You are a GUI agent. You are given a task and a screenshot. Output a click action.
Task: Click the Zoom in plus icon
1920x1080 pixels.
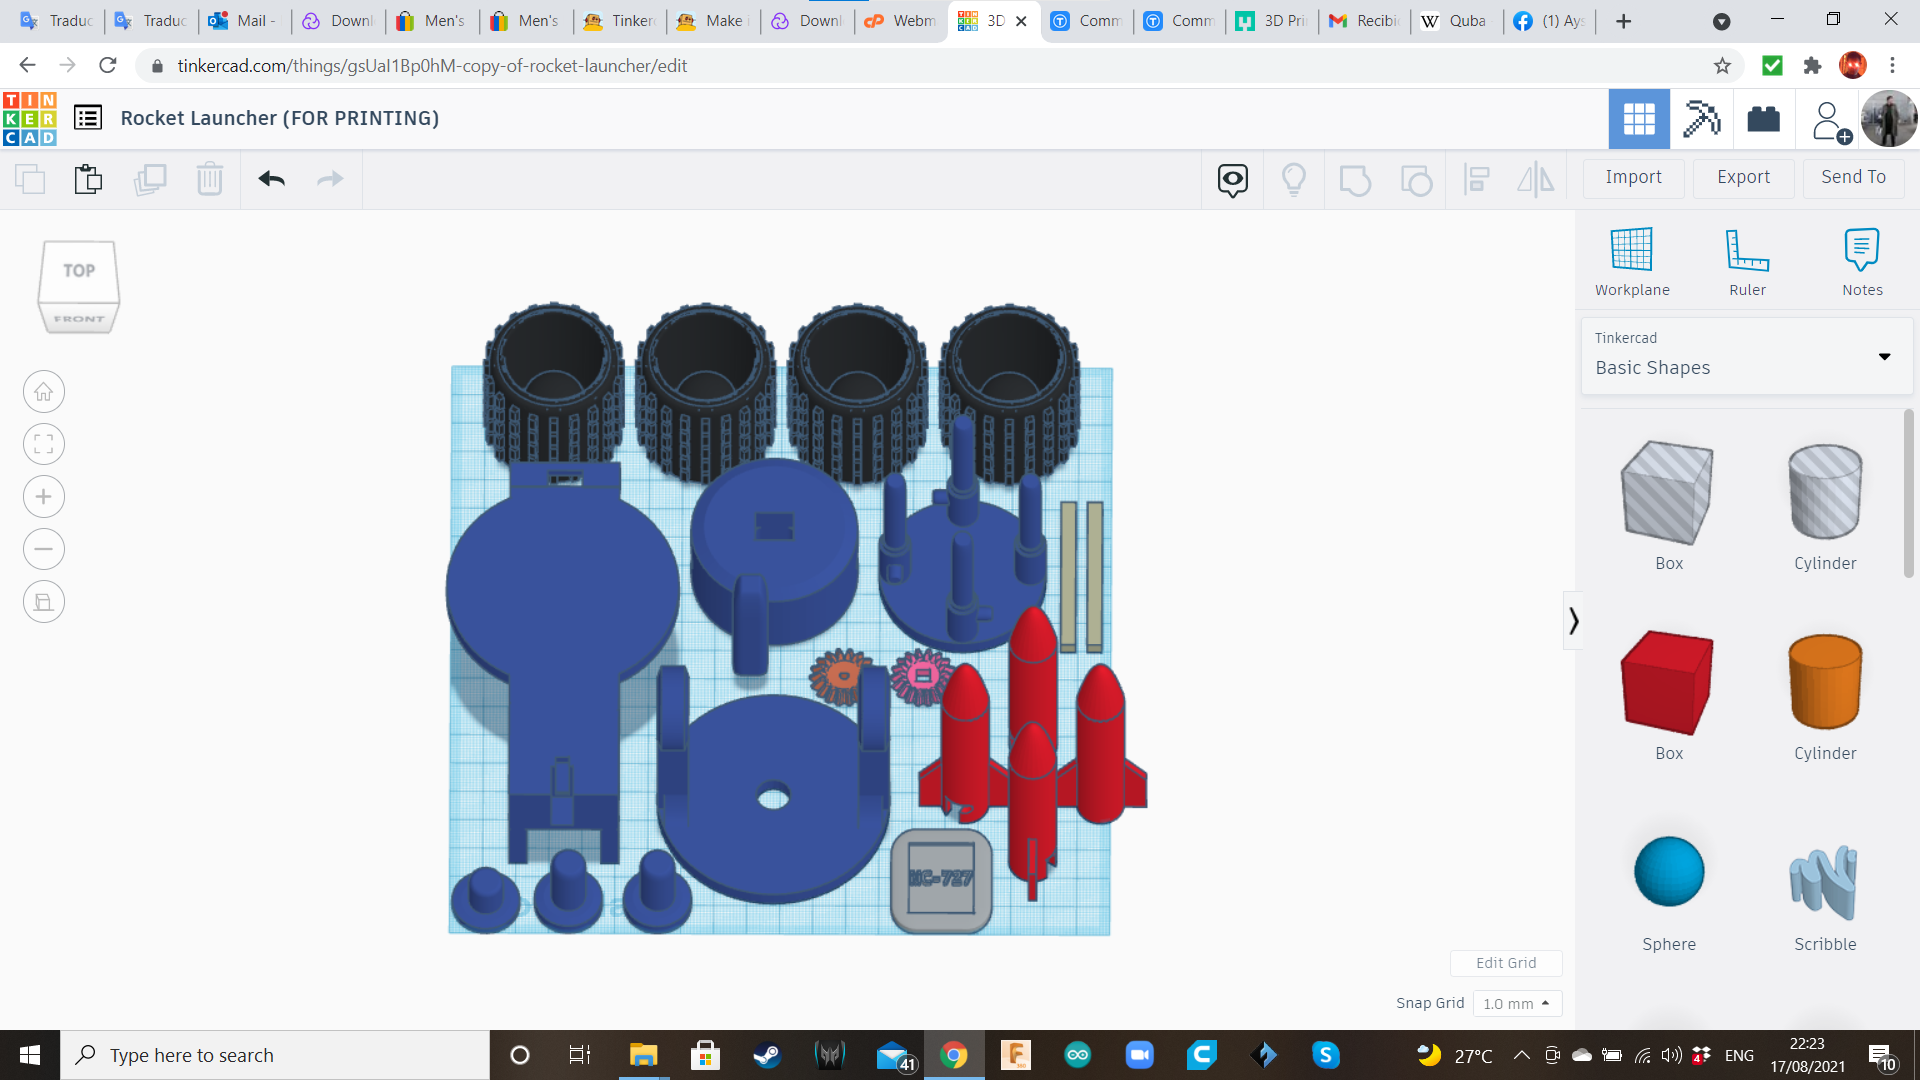[x=44, y=497]
